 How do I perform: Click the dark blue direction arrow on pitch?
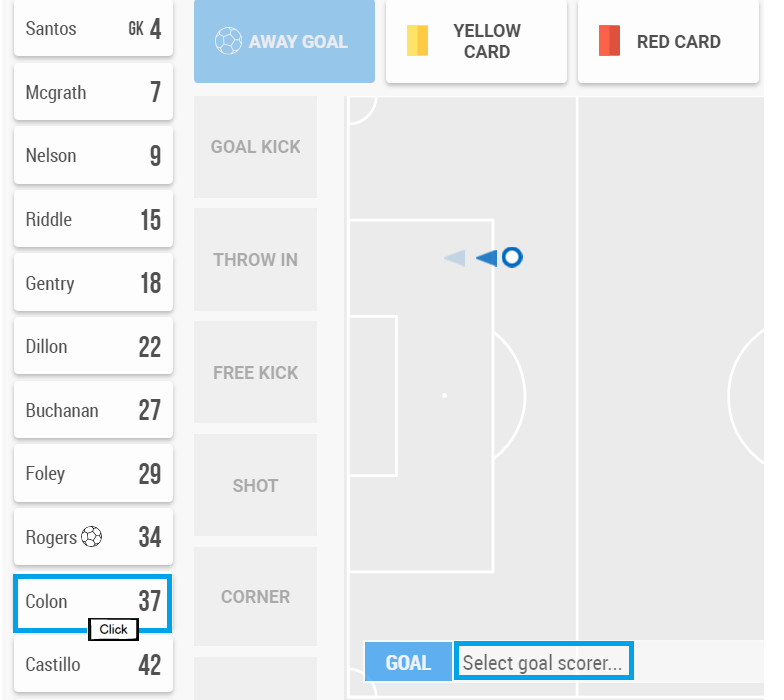pyautogui.click(x=486, y=258)
